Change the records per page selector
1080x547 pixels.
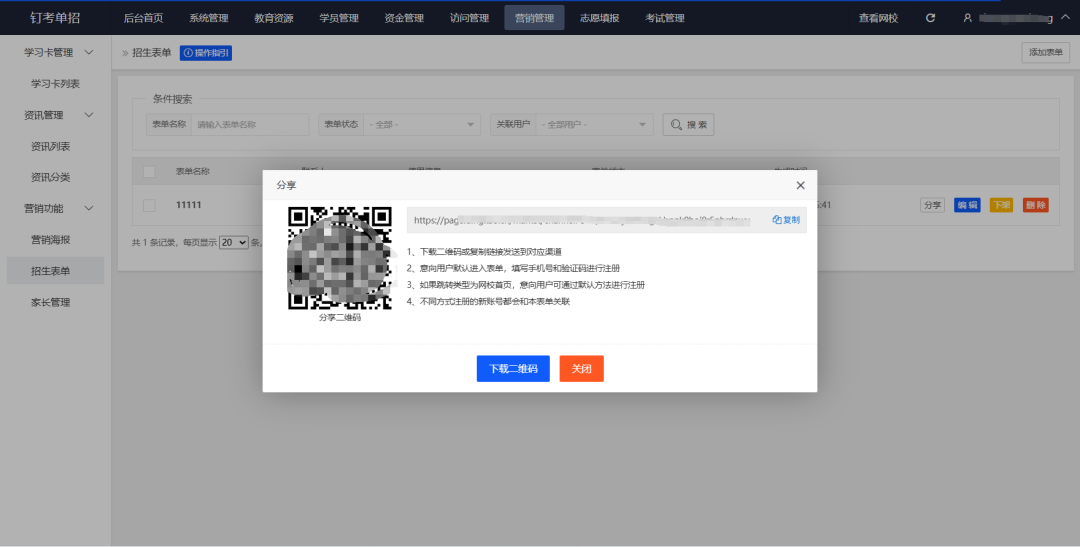(x=234, y=242)
